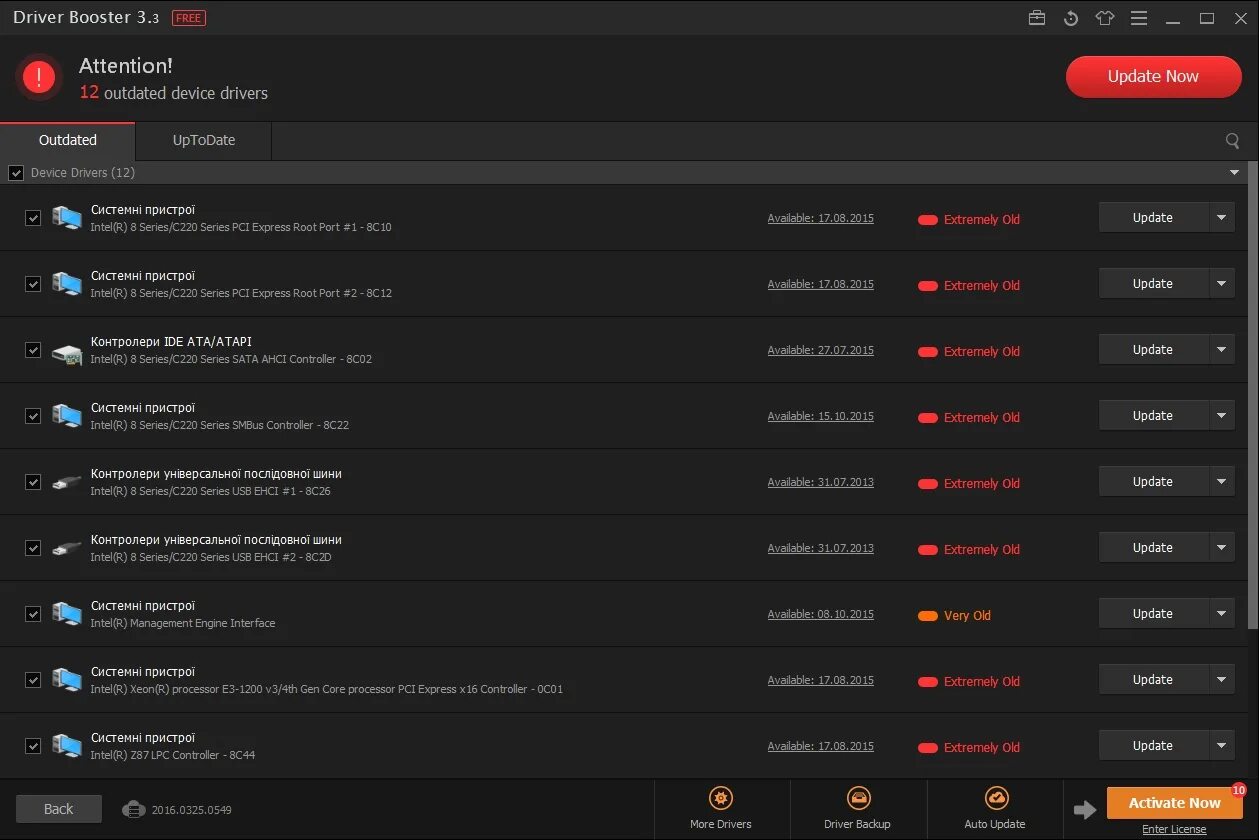Click device icon for PCI Express Root Port #1
Screen dimensions: 1259x840
click(67, 218)
